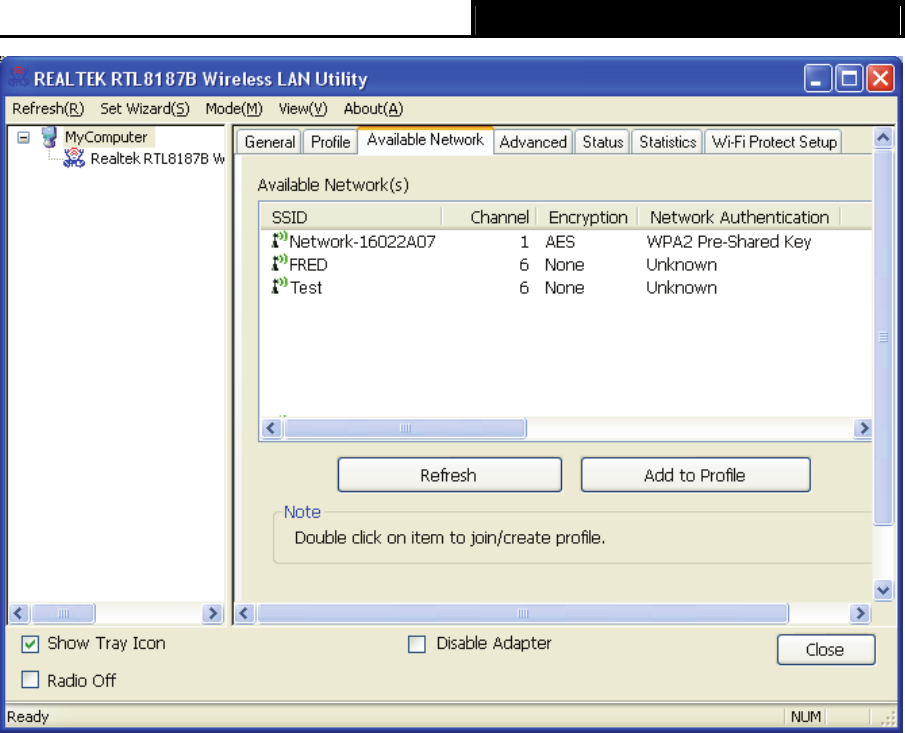This screenshot has height=733, width=905.
Task: Go to the Status tab
Action: tap(603, 142)
